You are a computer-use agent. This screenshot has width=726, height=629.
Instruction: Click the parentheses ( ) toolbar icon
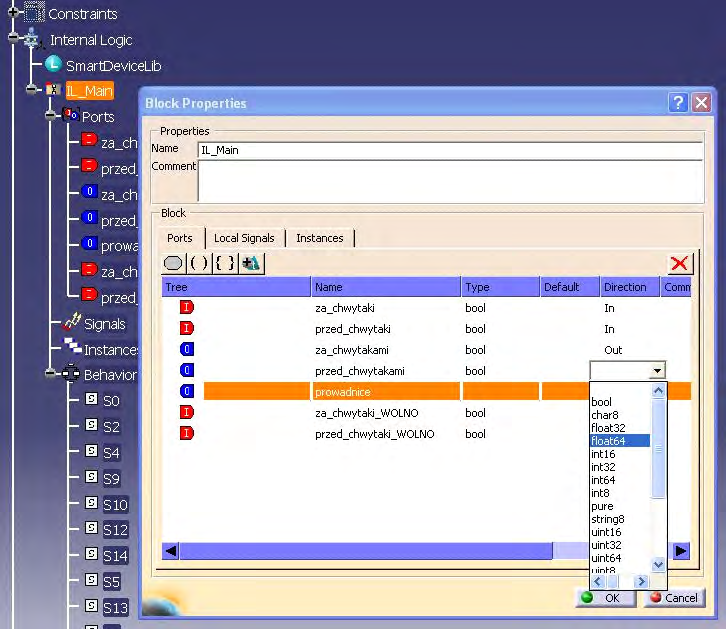pyautogui.click(x=199, y=263)
